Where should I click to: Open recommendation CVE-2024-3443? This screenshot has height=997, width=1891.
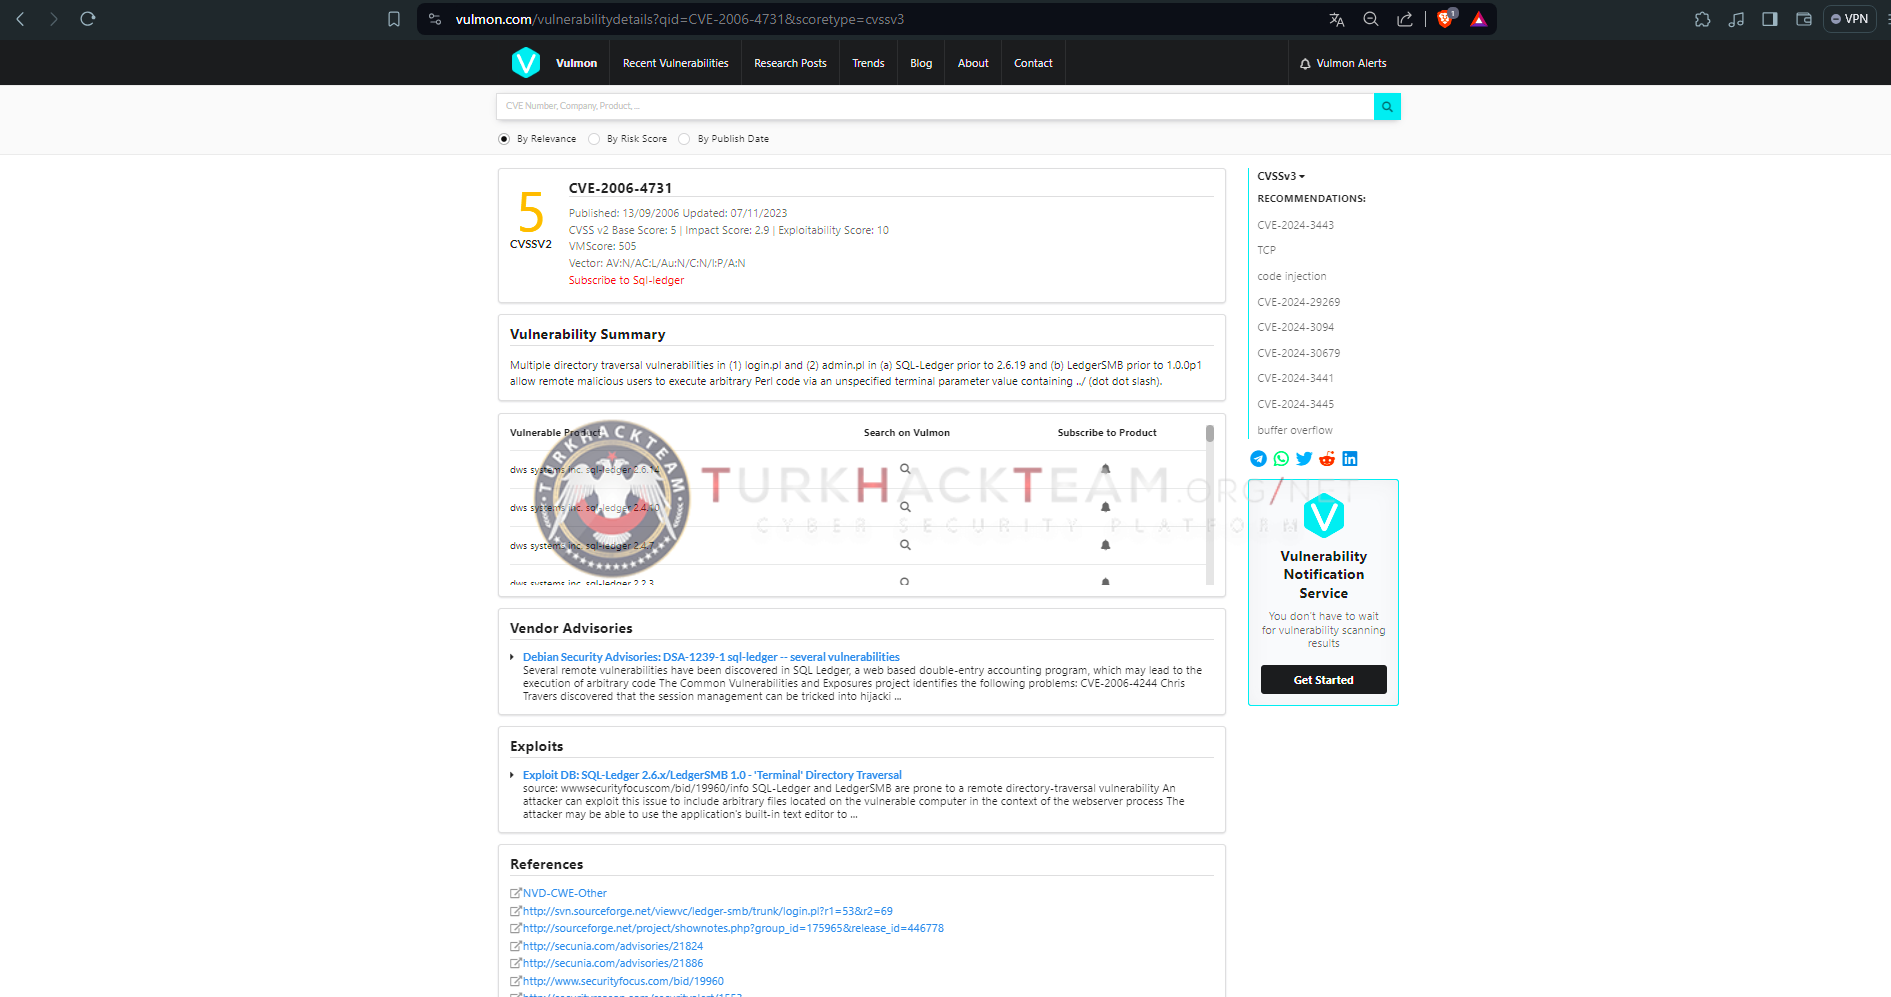(x=1295, y=225)
